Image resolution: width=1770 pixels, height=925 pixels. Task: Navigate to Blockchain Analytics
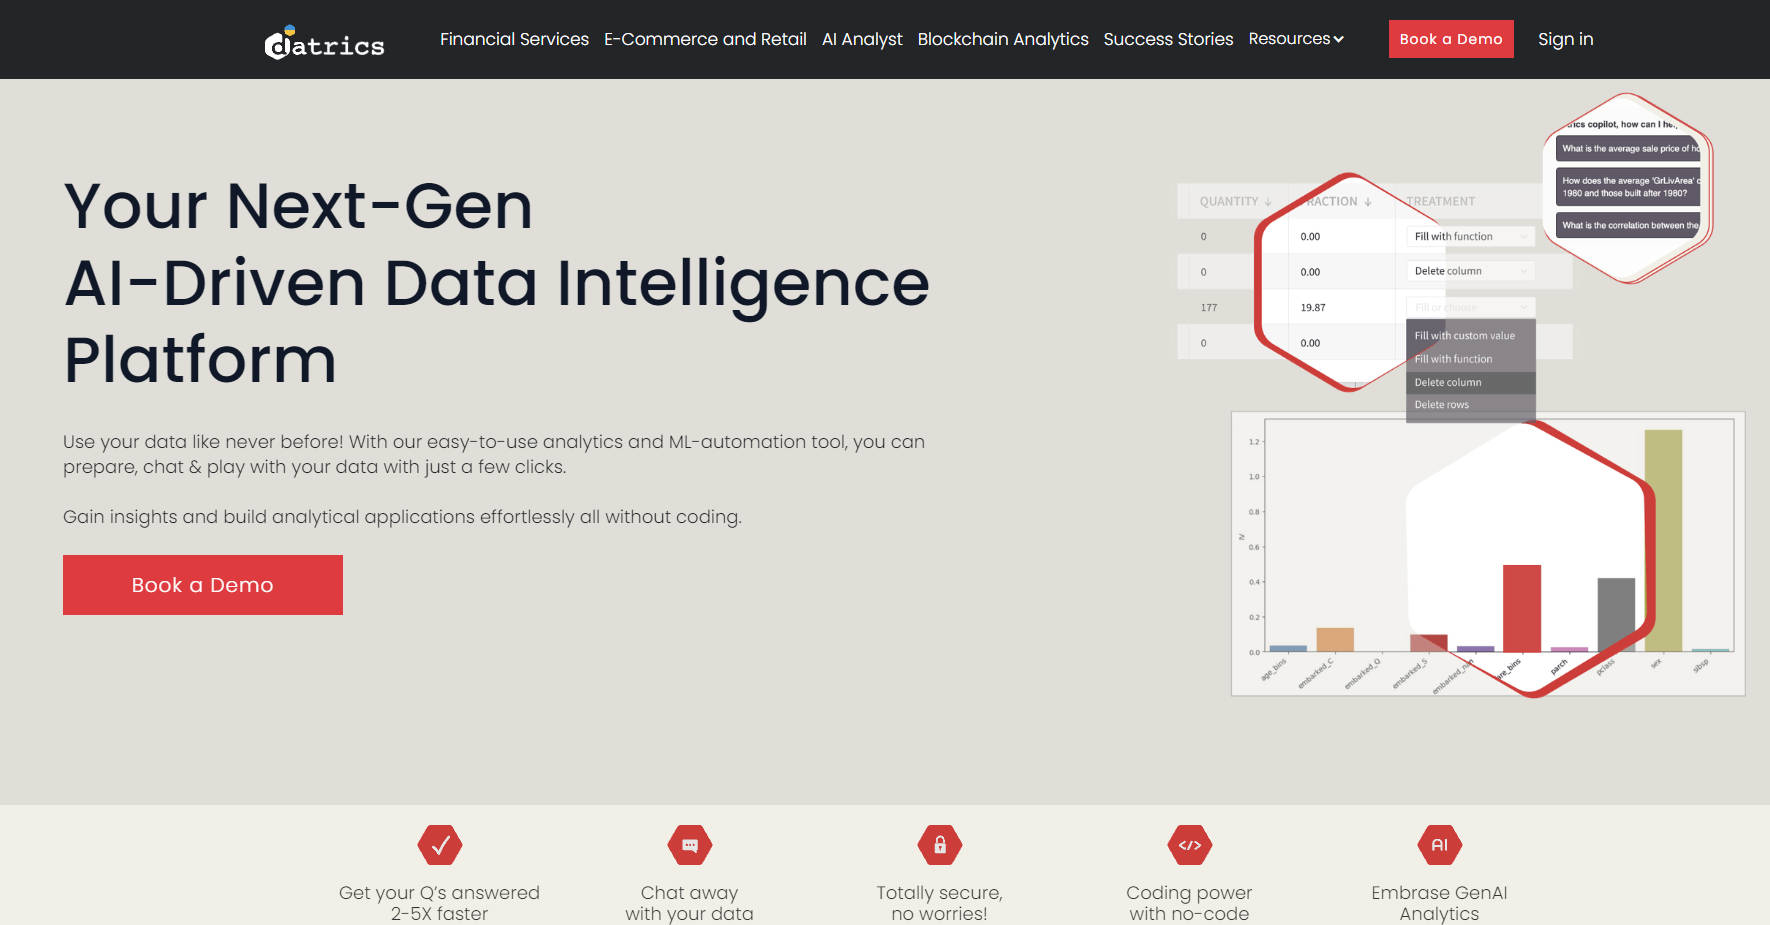[x=1003, y=39]
